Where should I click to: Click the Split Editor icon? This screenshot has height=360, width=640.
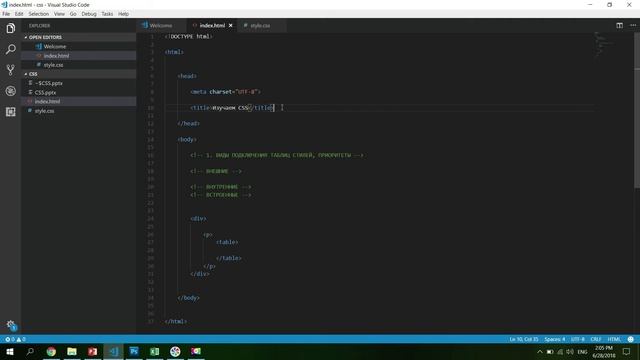[x=619, y=25]
